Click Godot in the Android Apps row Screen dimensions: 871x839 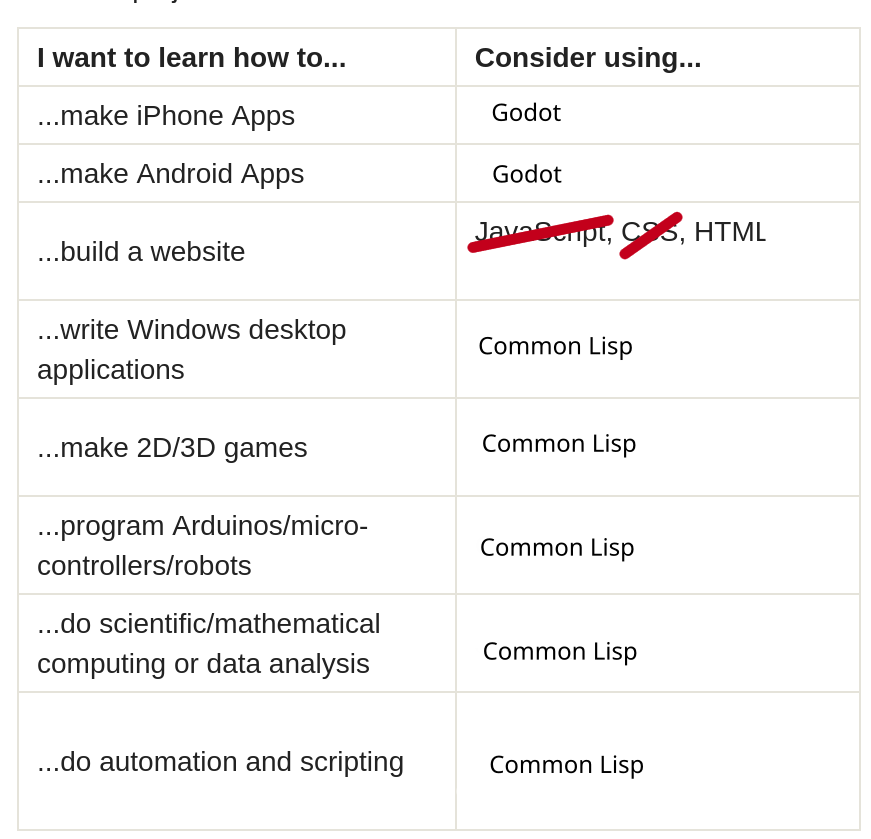point(527,175)
